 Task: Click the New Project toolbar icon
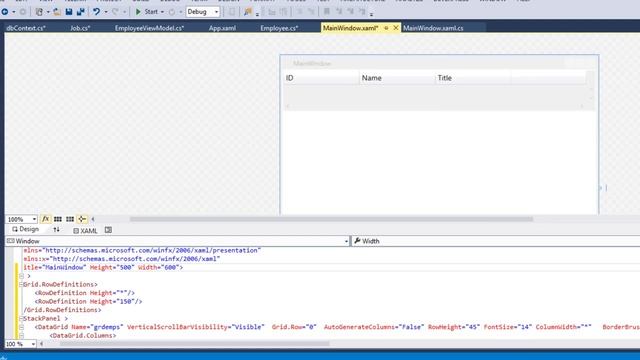point(39,12)
